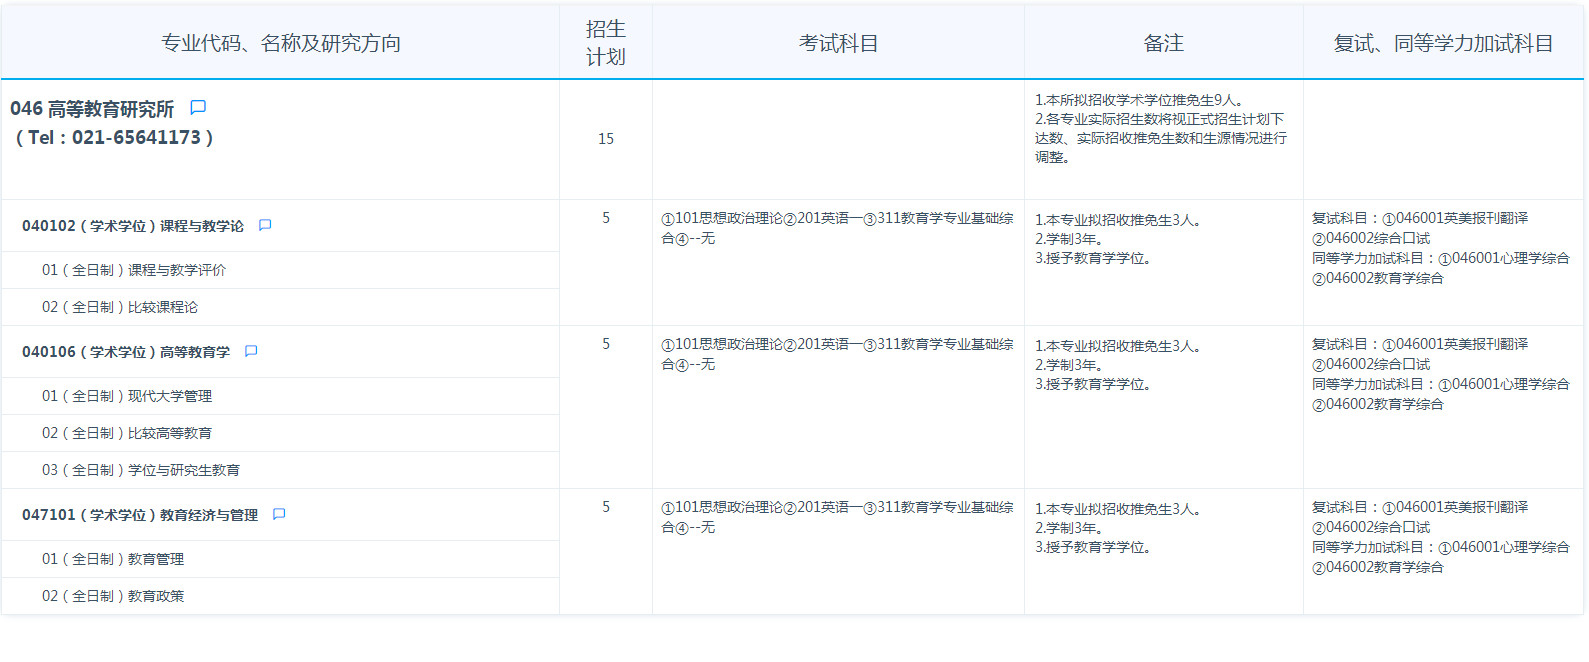Image resolution: width=1589 pixels, height=662 pixels.
Task: Click major 040102 课程与教学论
Action: pyautogui.click(x=133, y=227)
